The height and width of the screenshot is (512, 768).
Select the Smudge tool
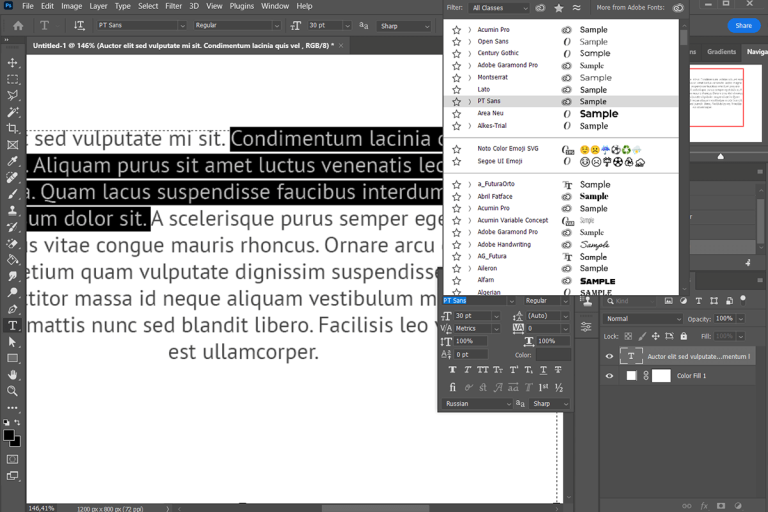click(13, 276)
